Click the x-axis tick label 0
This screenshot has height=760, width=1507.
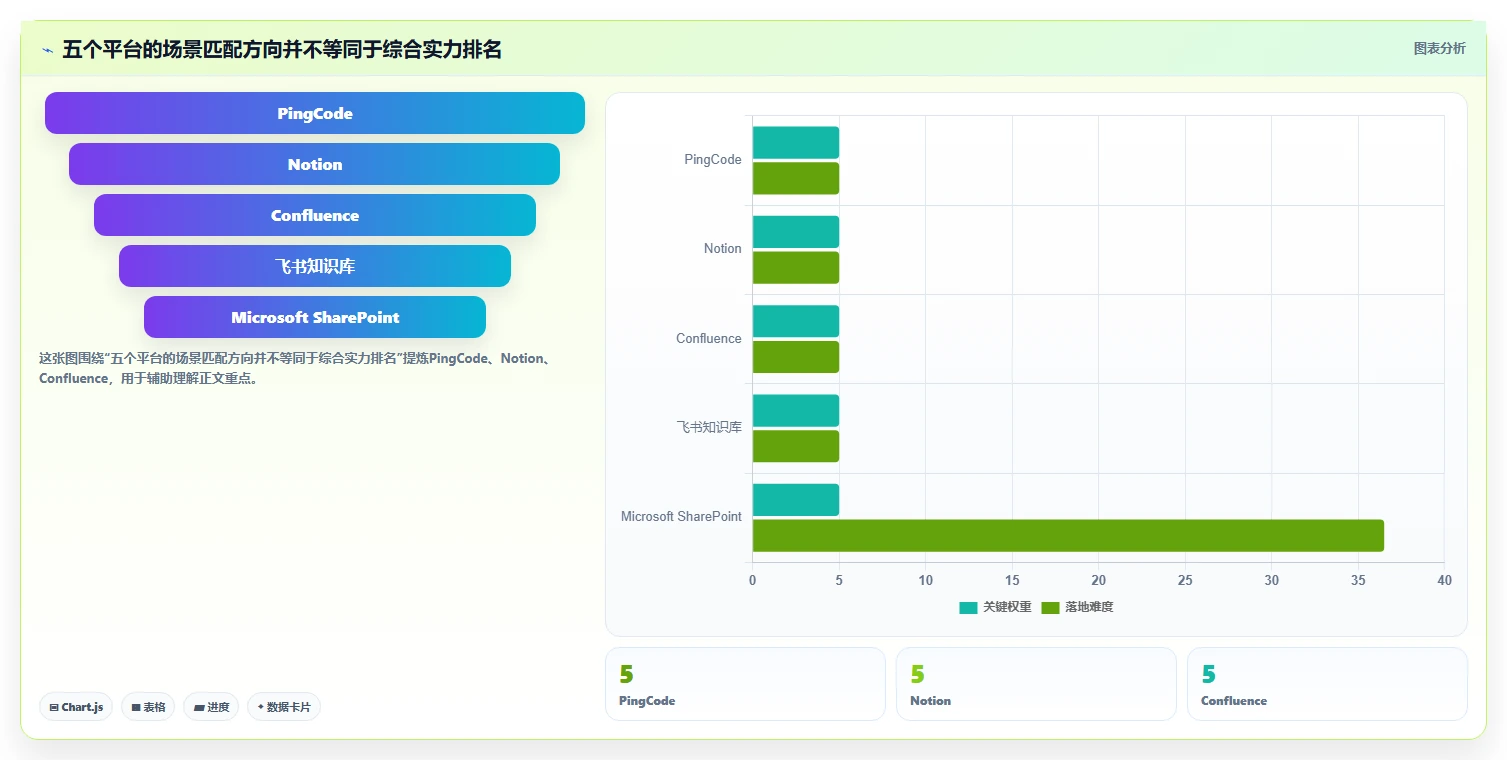752,580
